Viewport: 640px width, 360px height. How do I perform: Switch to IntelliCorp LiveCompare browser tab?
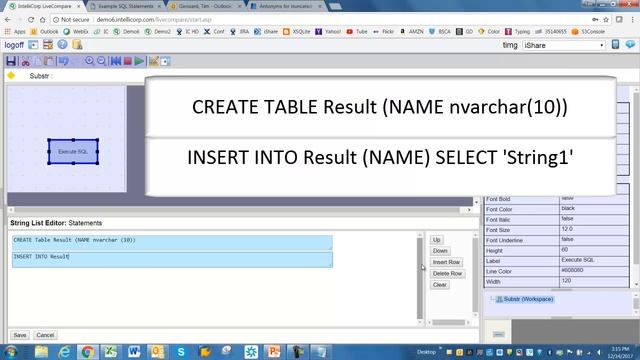click(44, 6)
